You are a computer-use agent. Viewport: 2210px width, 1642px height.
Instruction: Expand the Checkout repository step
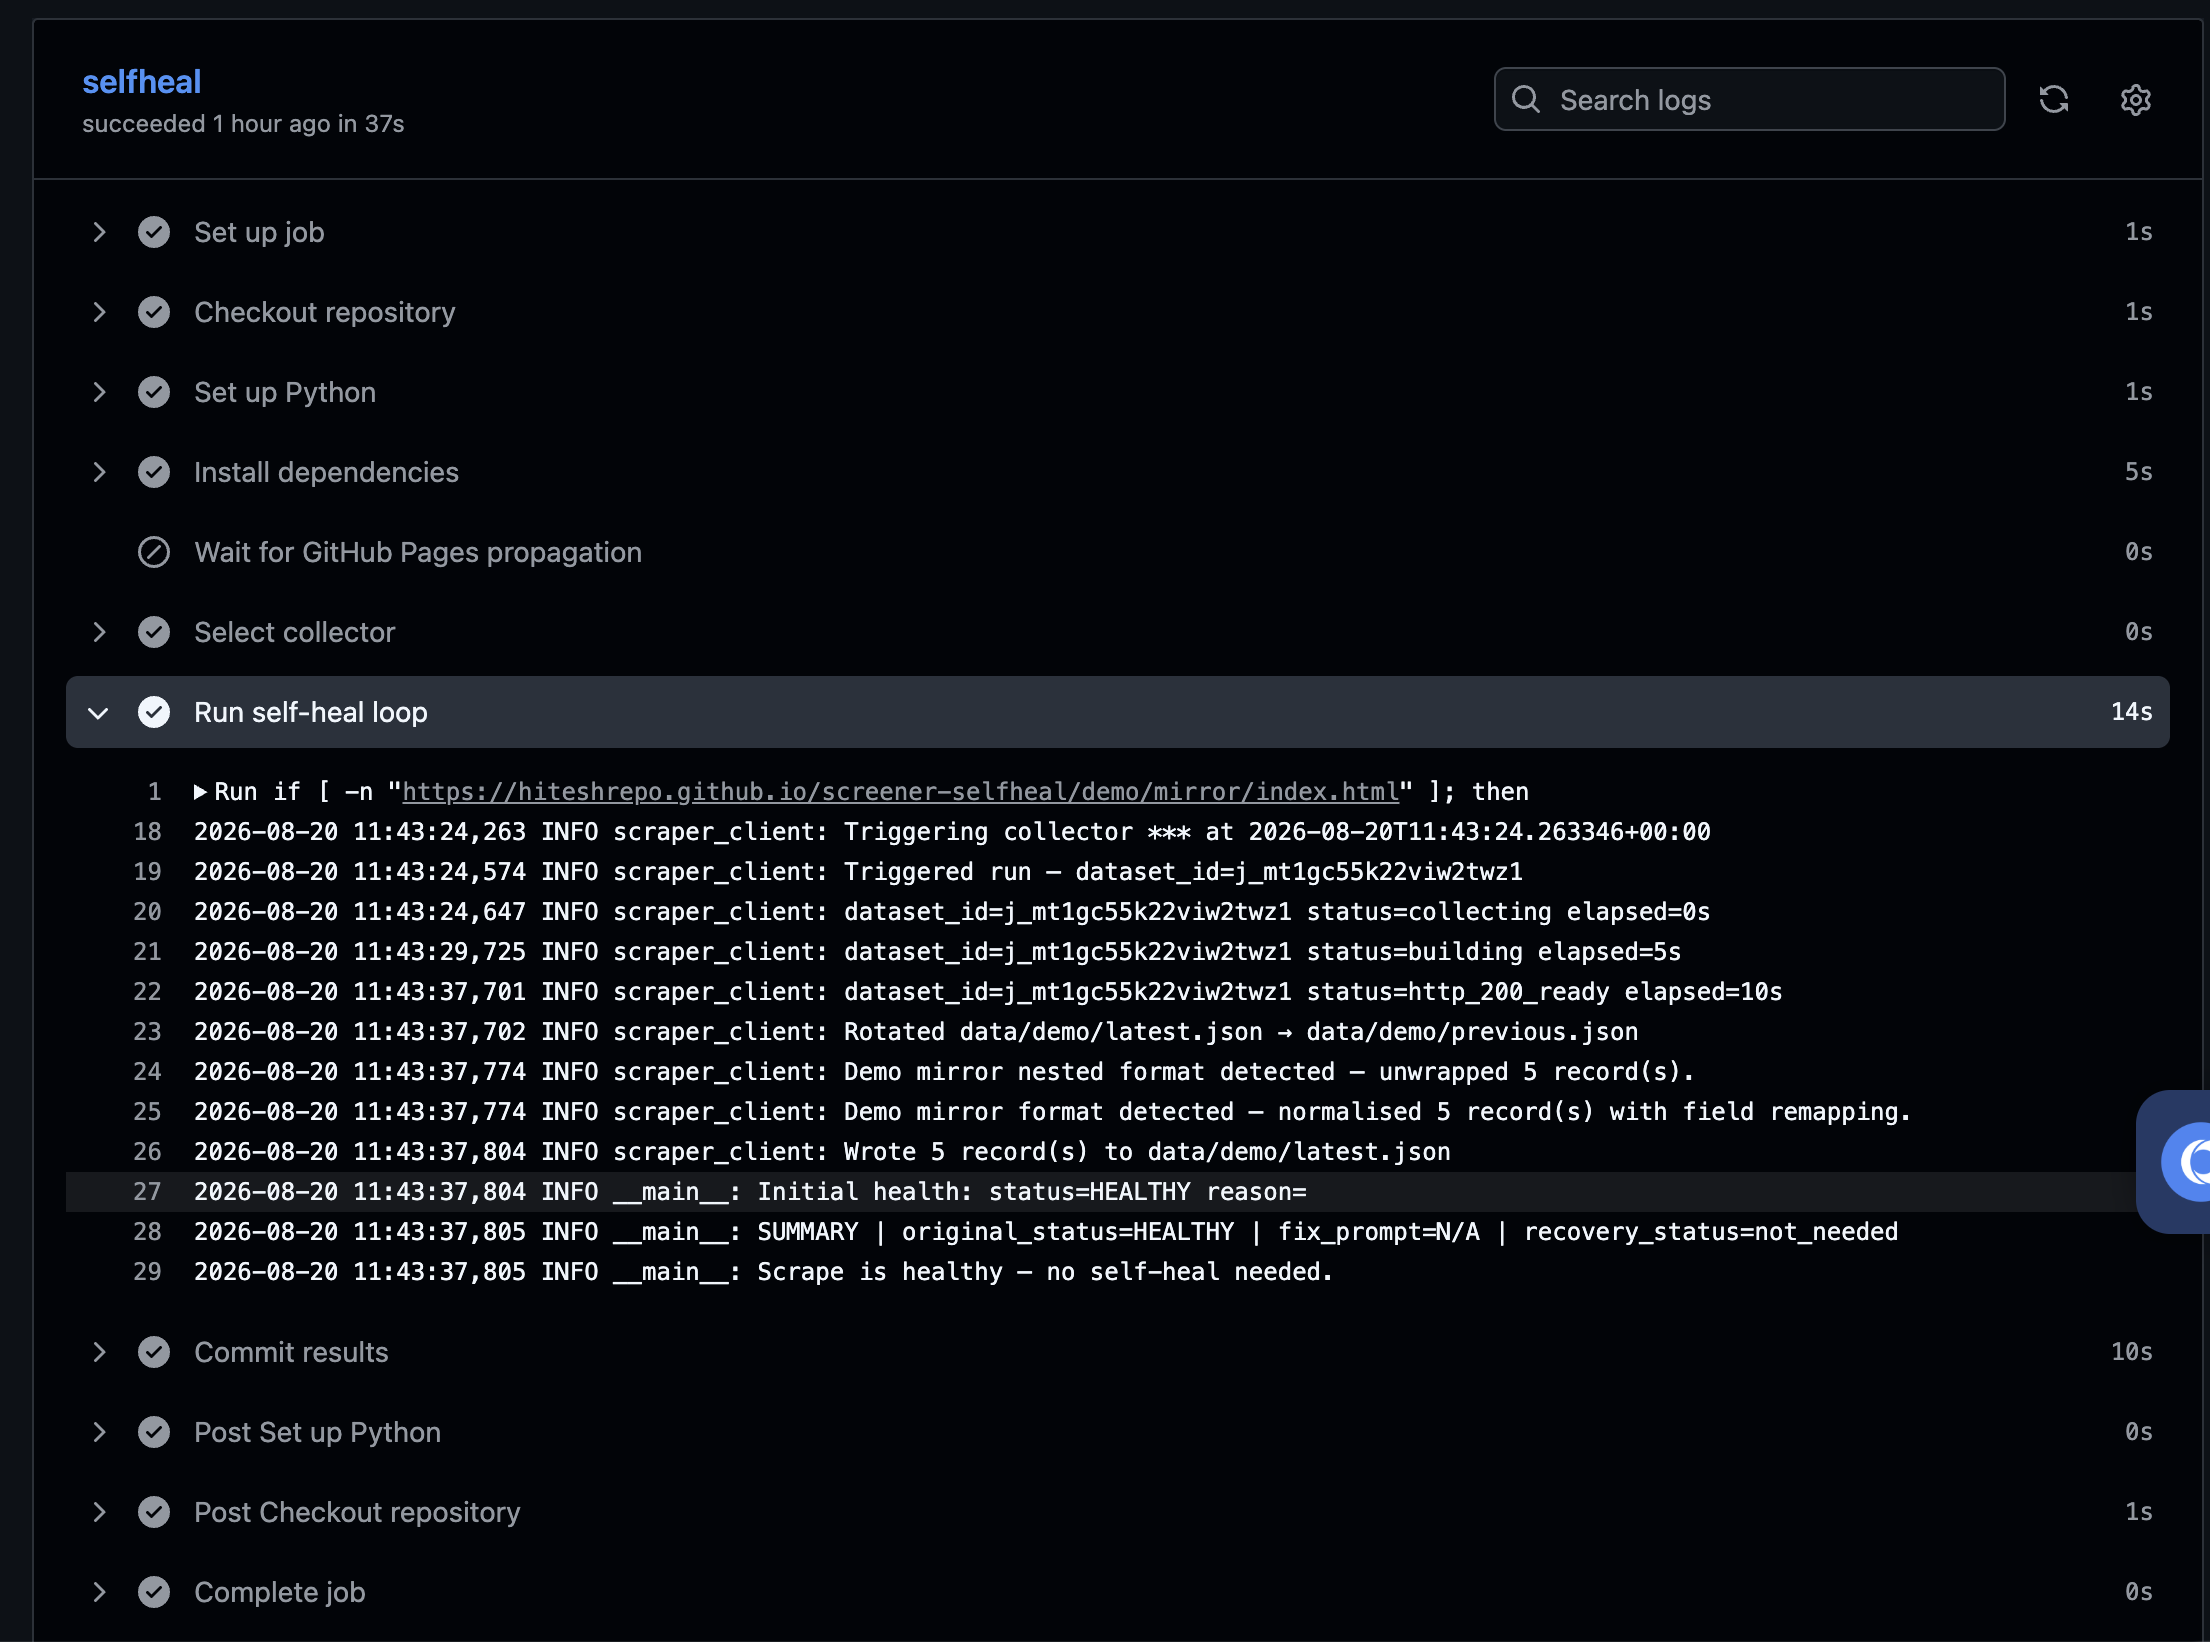[x=99, y=312]
